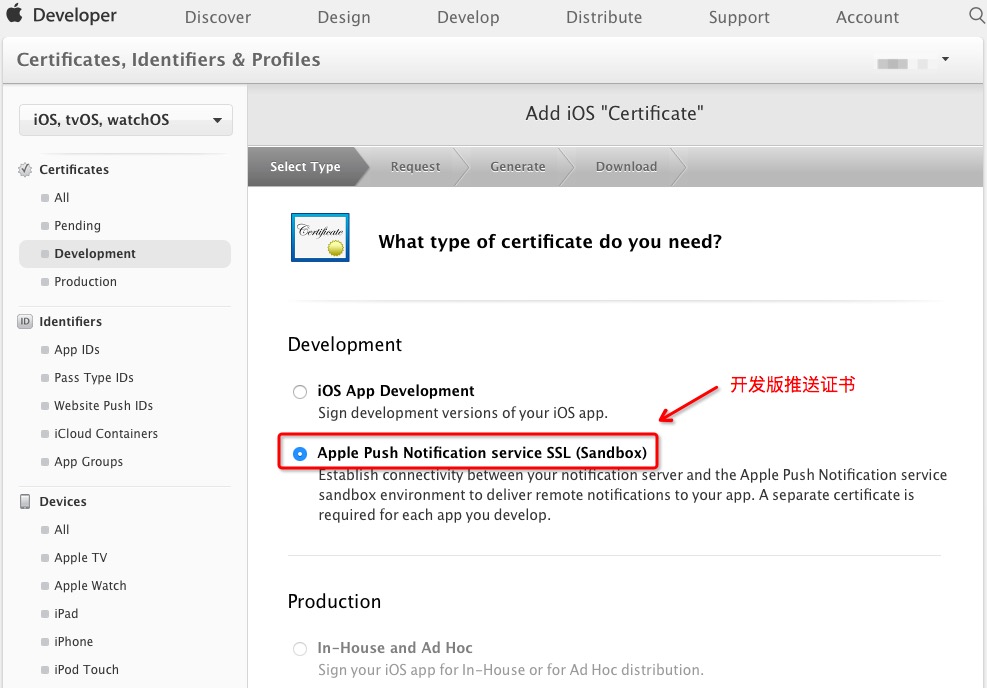Open Website Push IDs

pyautogui.click(x=103, y=405)
